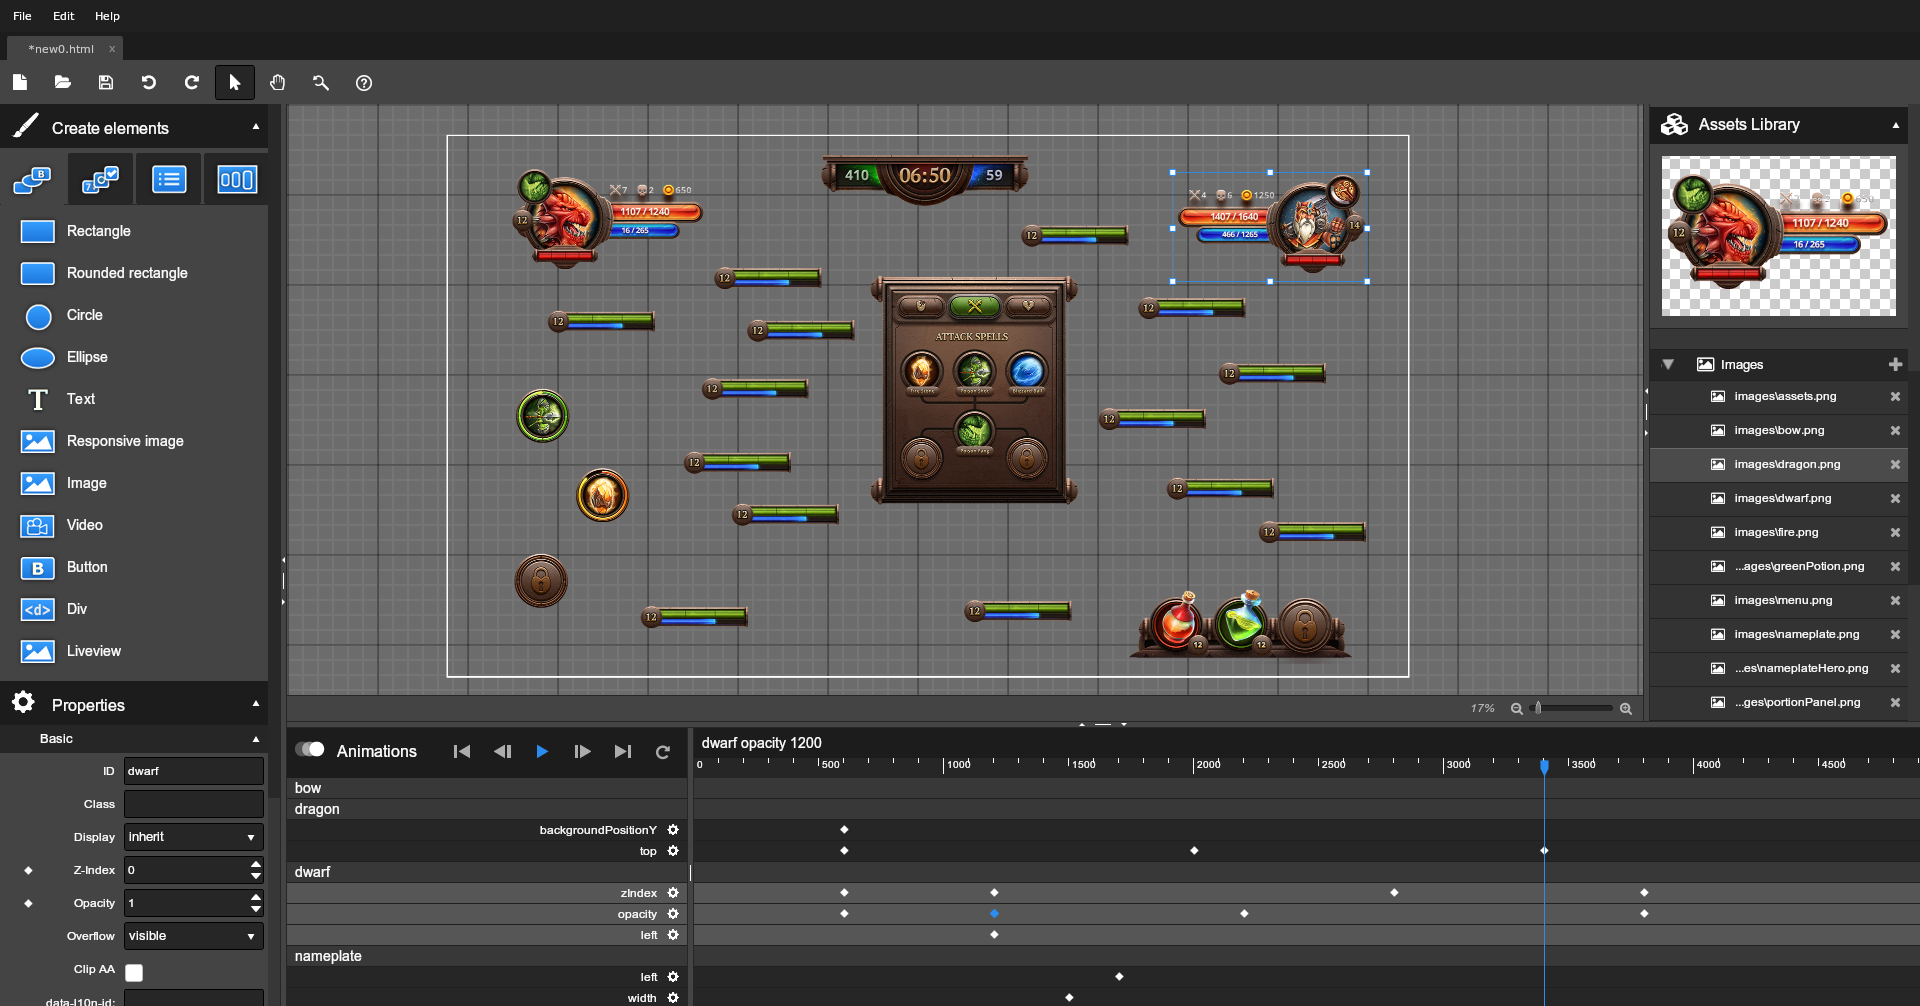Click the canvas zoom slider

pos(1572,708)
